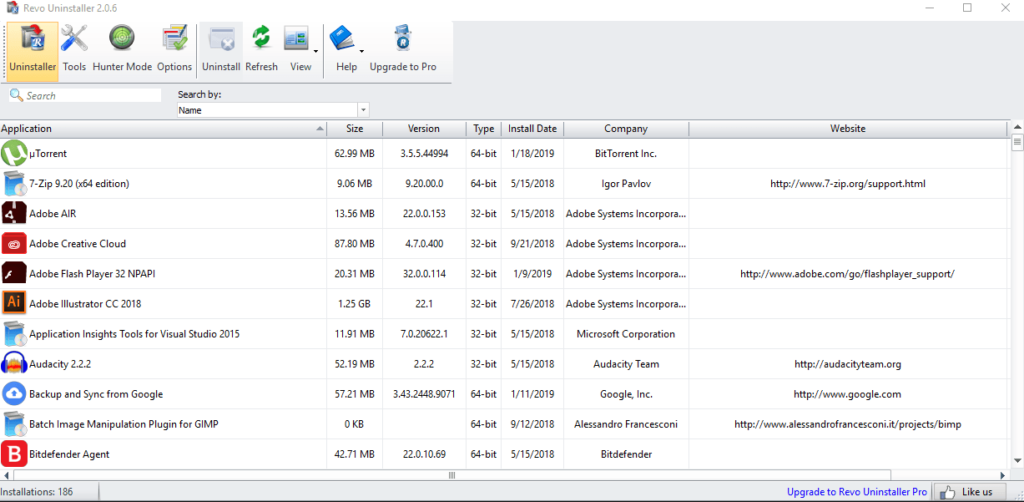The height and width of the screenshot is (502, 1024).
Task: Click the 1.25 GB size cell
Action: (x=355, y=304)
